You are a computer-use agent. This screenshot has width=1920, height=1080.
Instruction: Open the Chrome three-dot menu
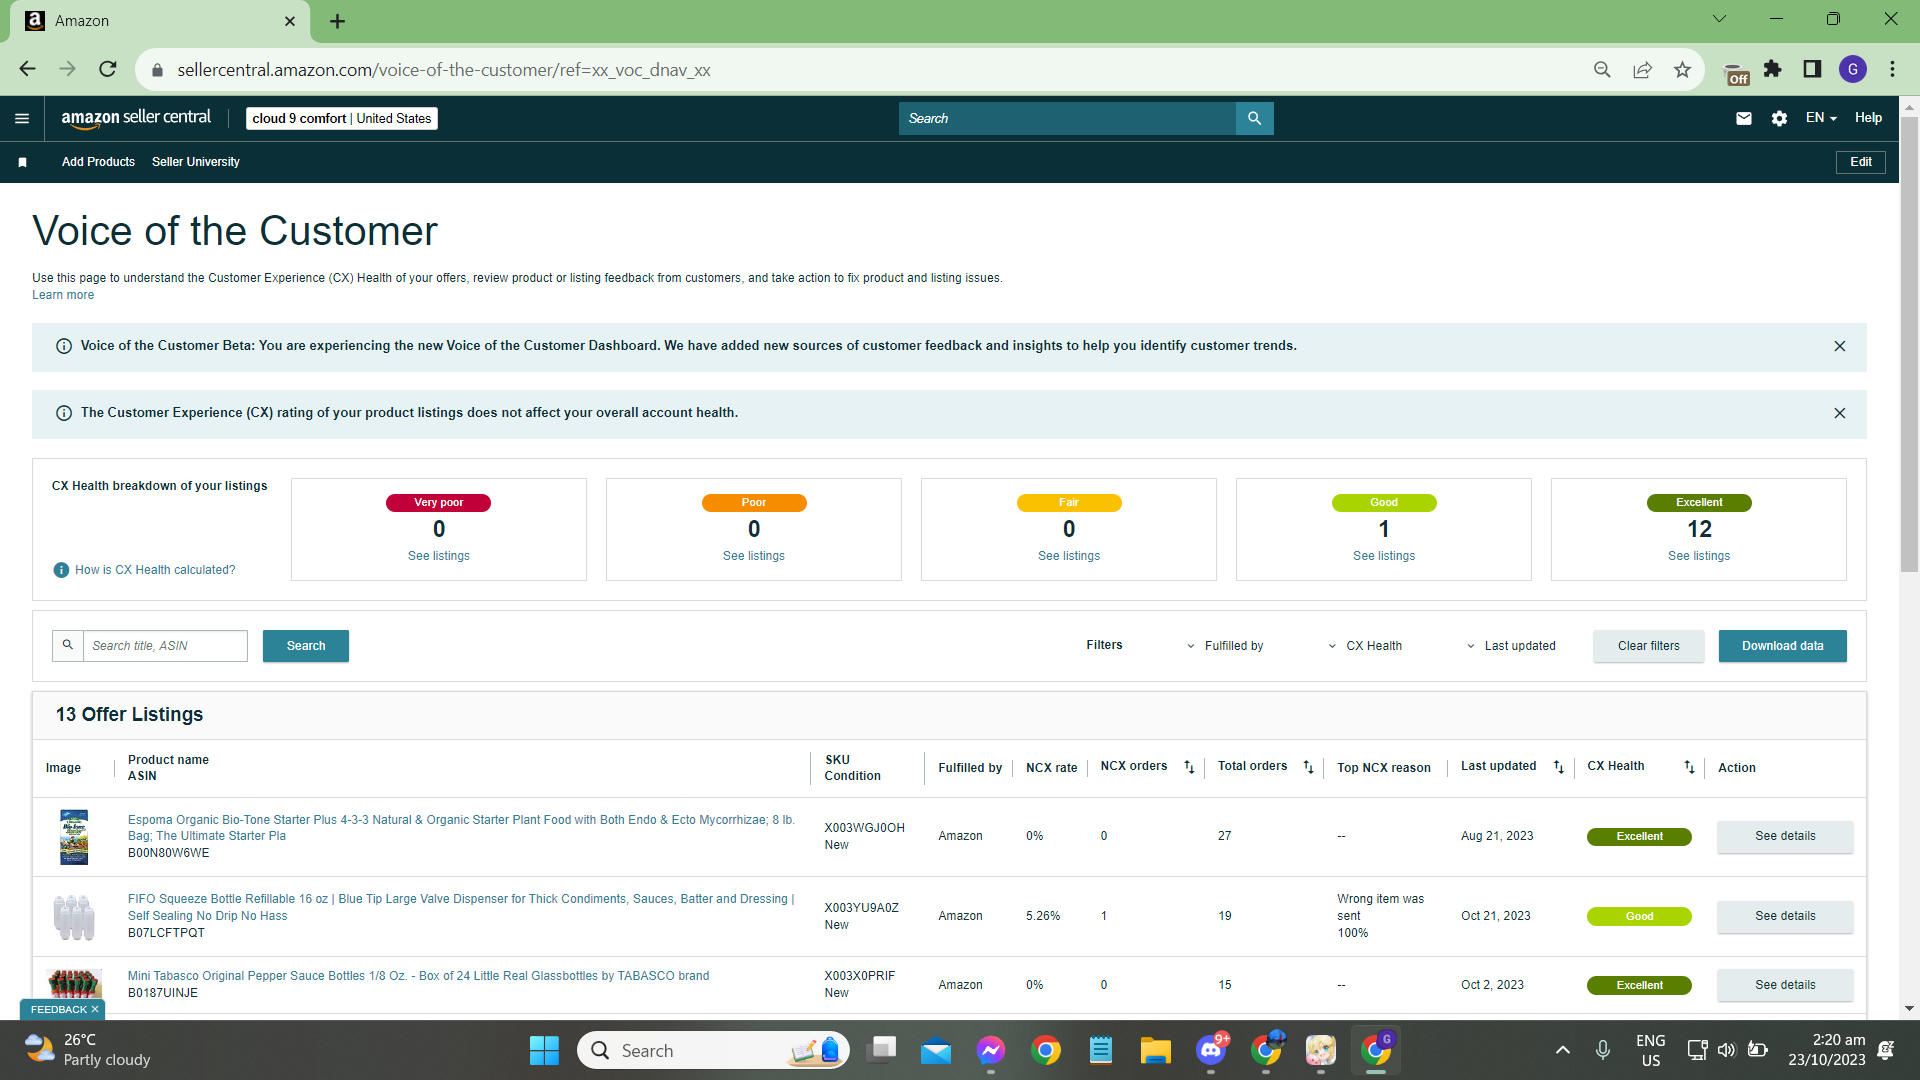1892,69
